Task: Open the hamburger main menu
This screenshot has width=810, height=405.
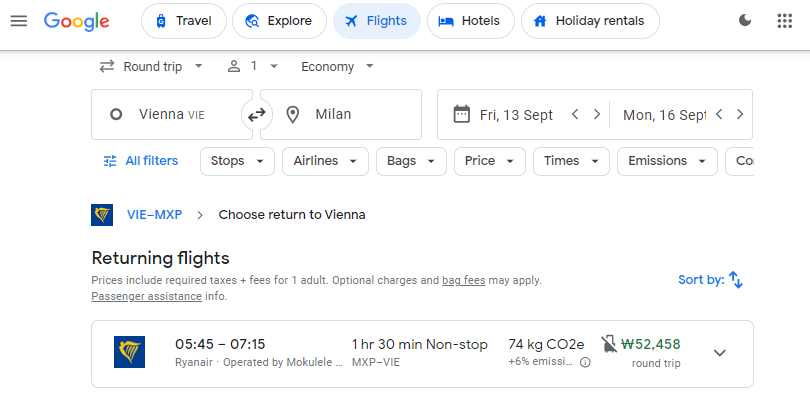Action: (19, 21)
